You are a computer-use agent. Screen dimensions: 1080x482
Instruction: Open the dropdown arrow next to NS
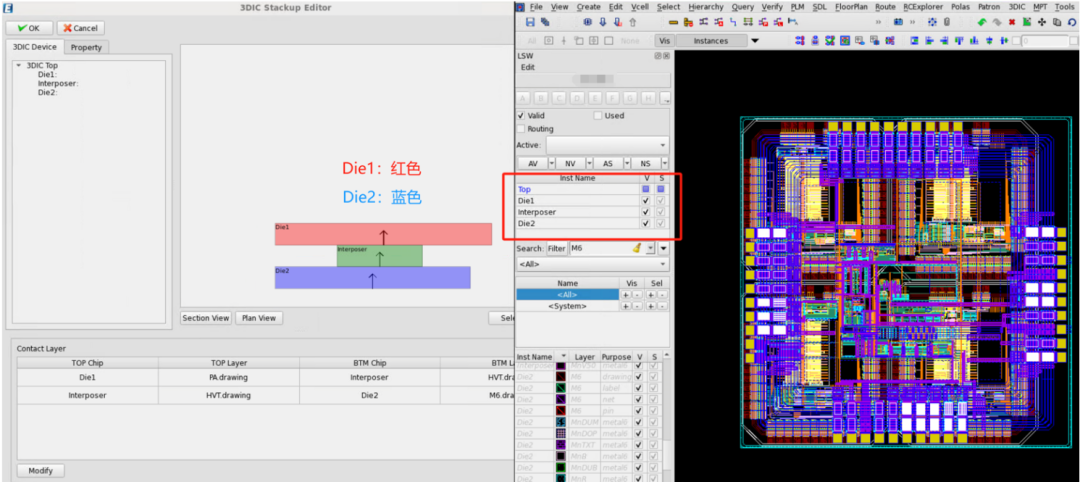click(665, 164)
